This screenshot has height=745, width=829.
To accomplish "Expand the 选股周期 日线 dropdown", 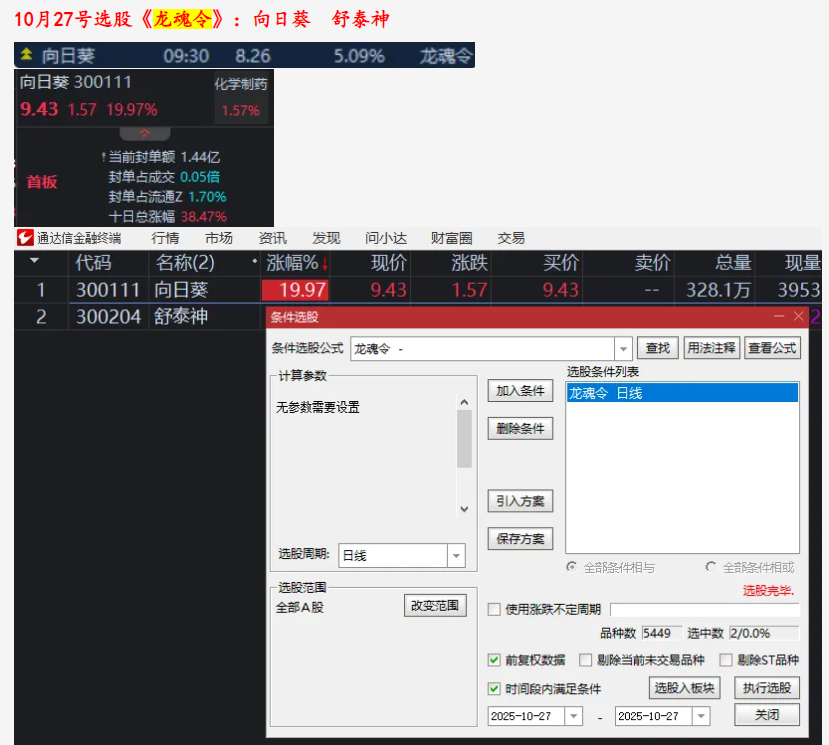I will click(456, 556).
